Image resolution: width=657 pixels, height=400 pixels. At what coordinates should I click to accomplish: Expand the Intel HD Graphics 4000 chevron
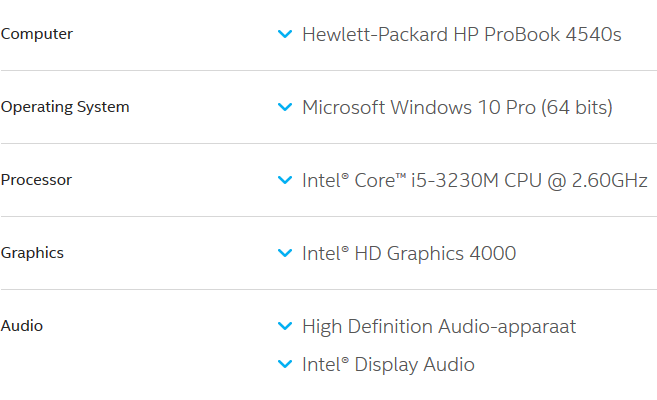pos(284,254)
